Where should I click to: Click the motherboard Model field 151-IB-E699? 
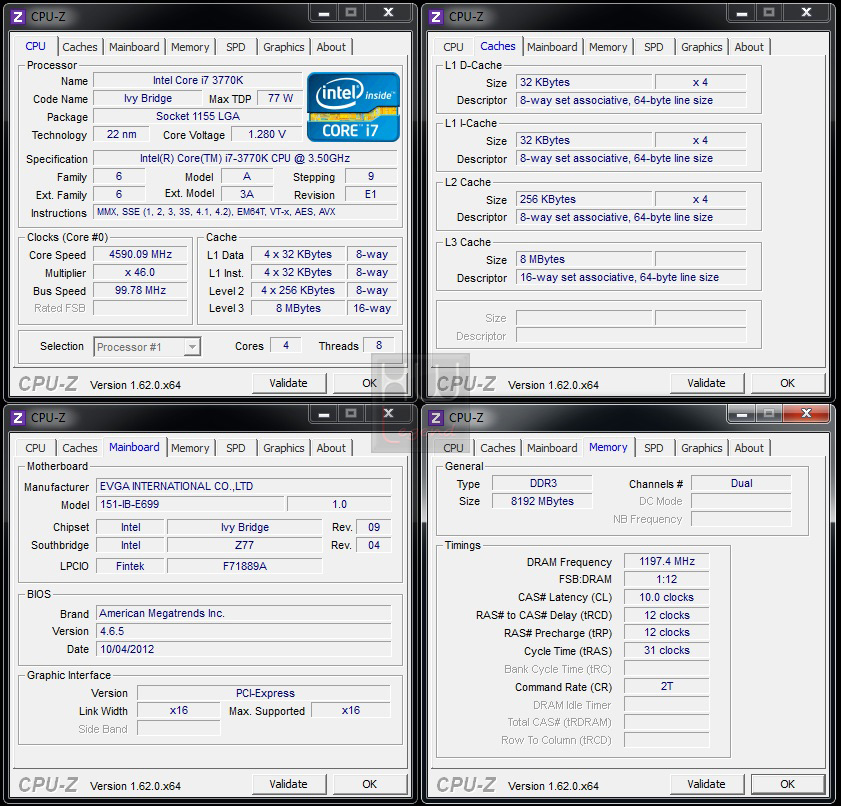(190, 504)
